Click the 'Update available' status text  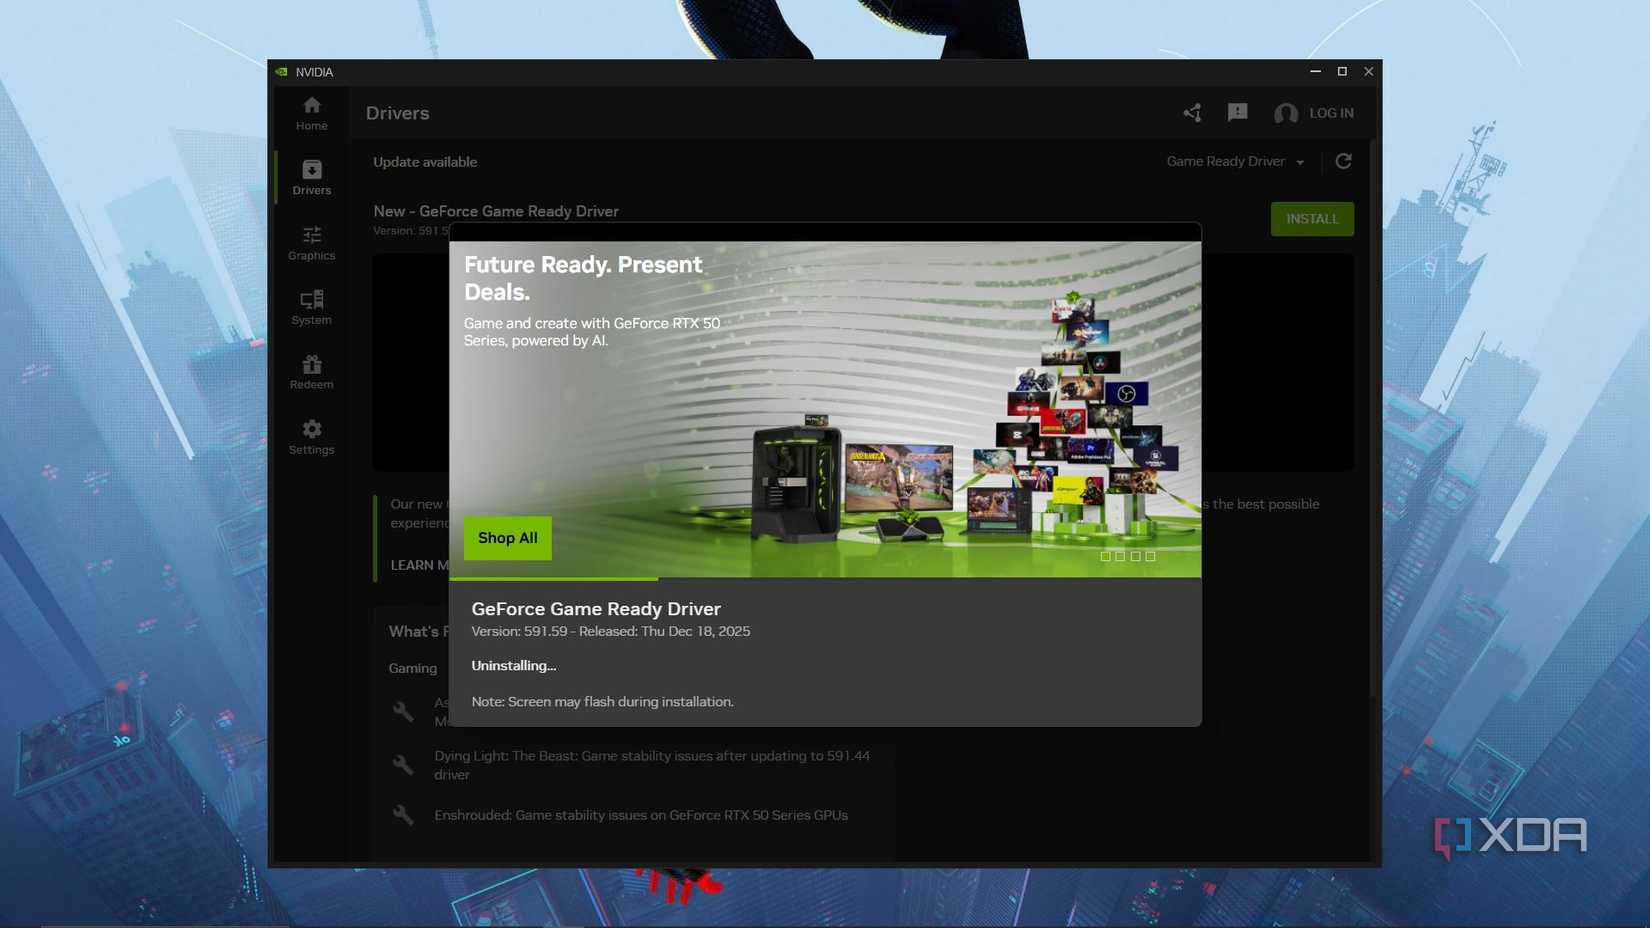pyautogui.click(x=425, y=162)
